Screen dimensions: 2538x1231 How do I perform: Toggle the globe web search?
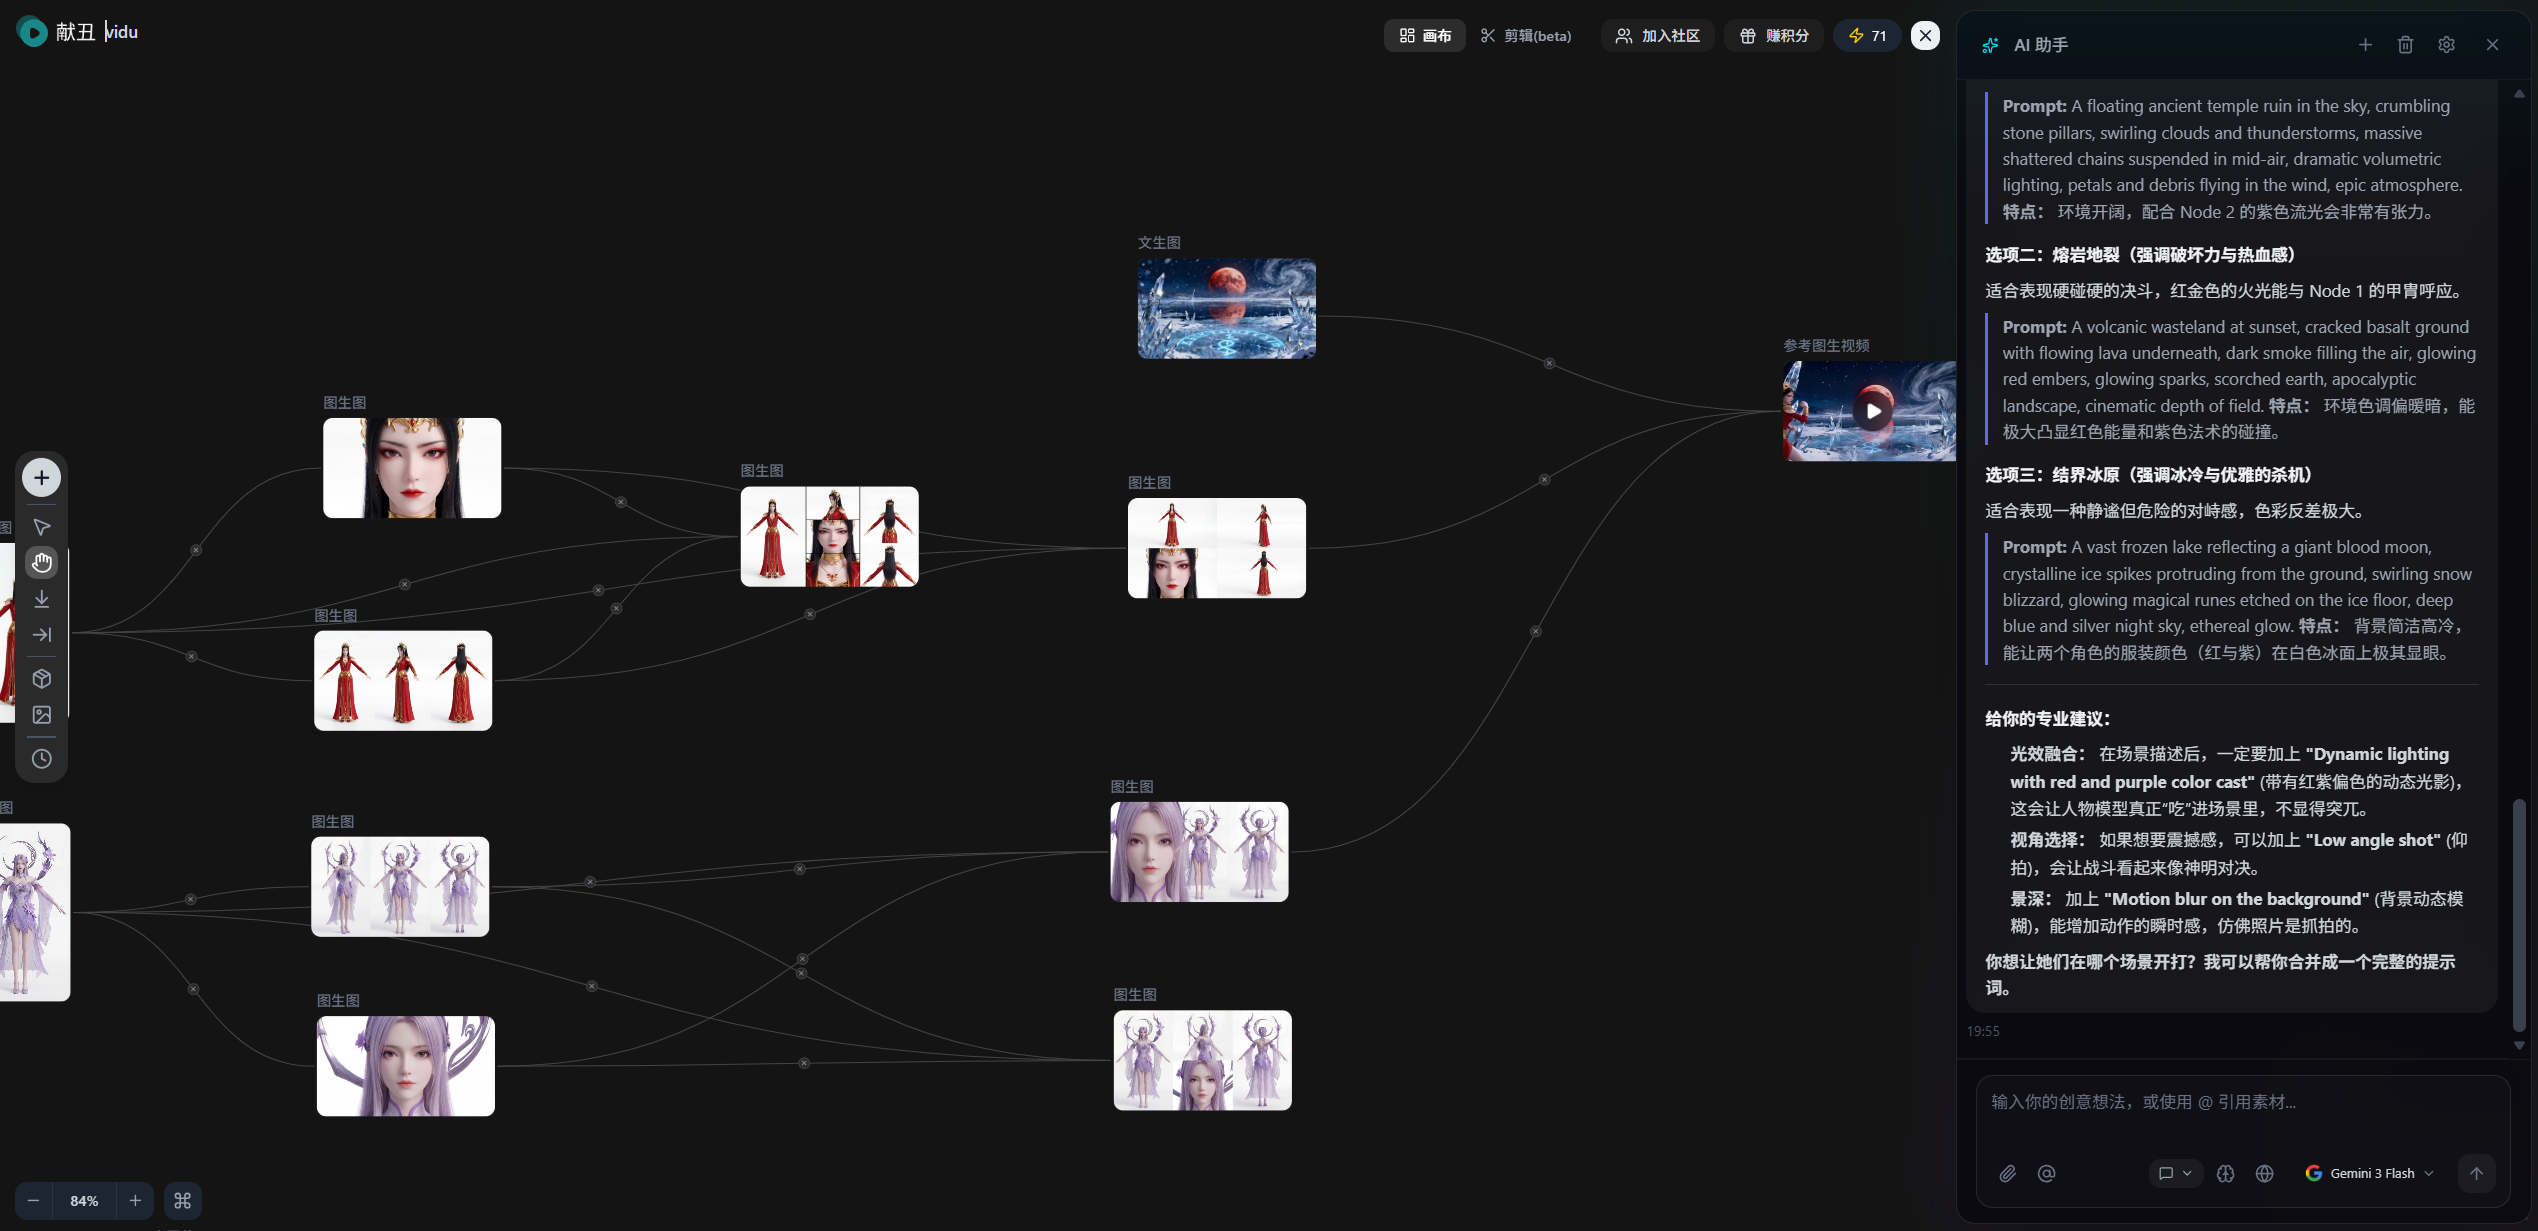[x=2265, y=1174]
